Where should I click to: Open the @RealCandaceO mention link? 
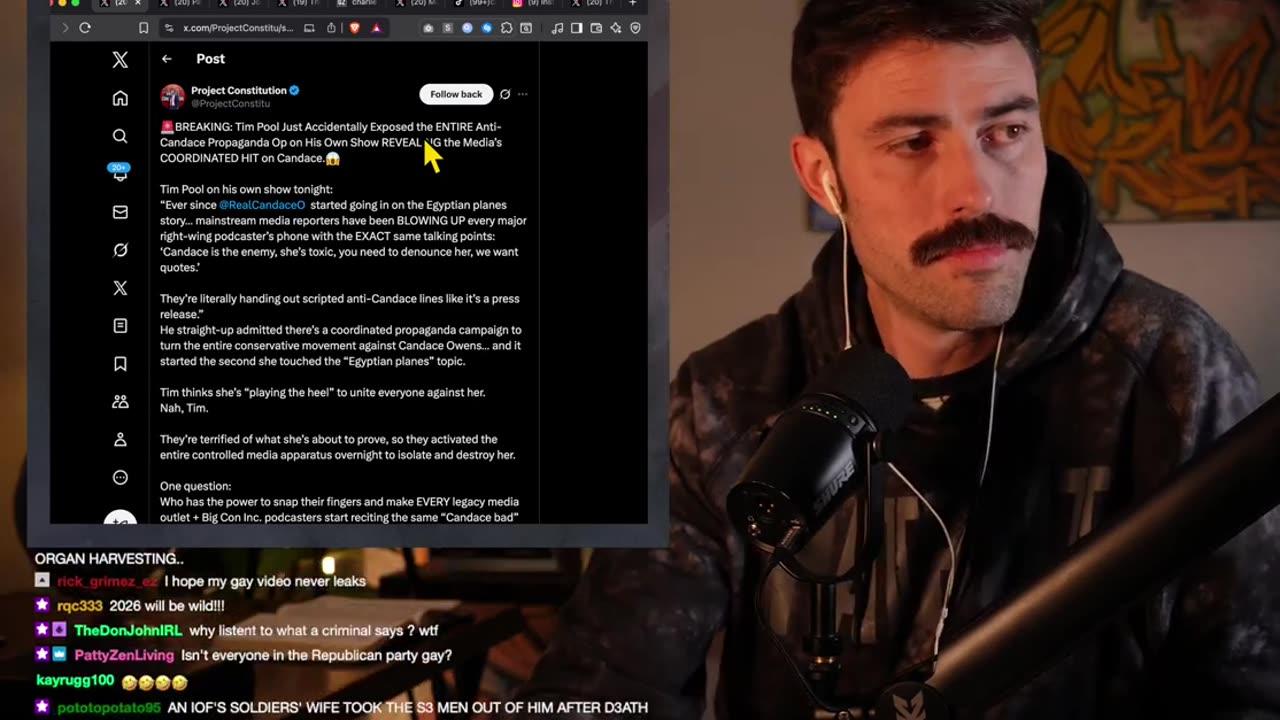(262, 205)
